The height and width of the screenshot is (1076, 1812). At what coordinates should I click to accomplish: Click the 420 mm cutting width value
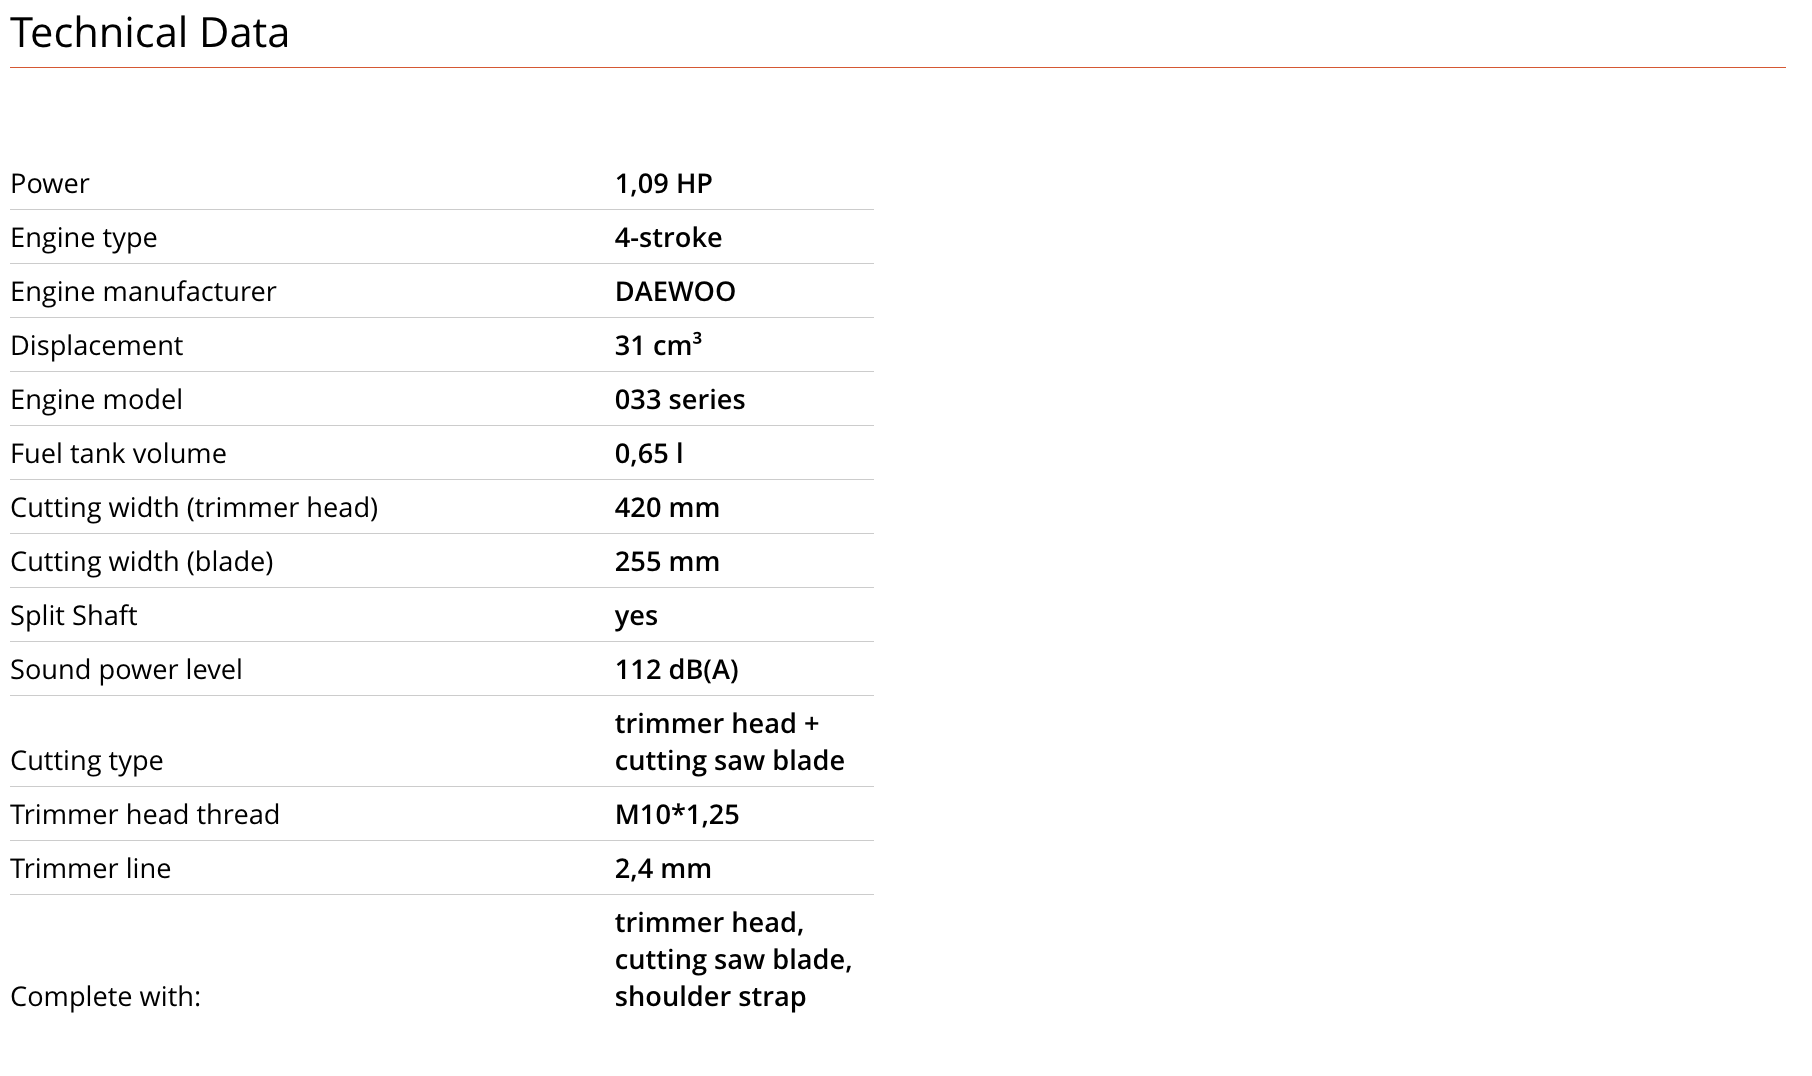[667, 508]
